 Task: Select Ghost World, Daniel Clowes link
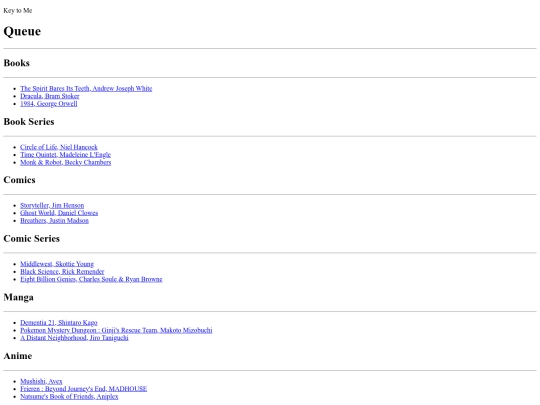59,213
